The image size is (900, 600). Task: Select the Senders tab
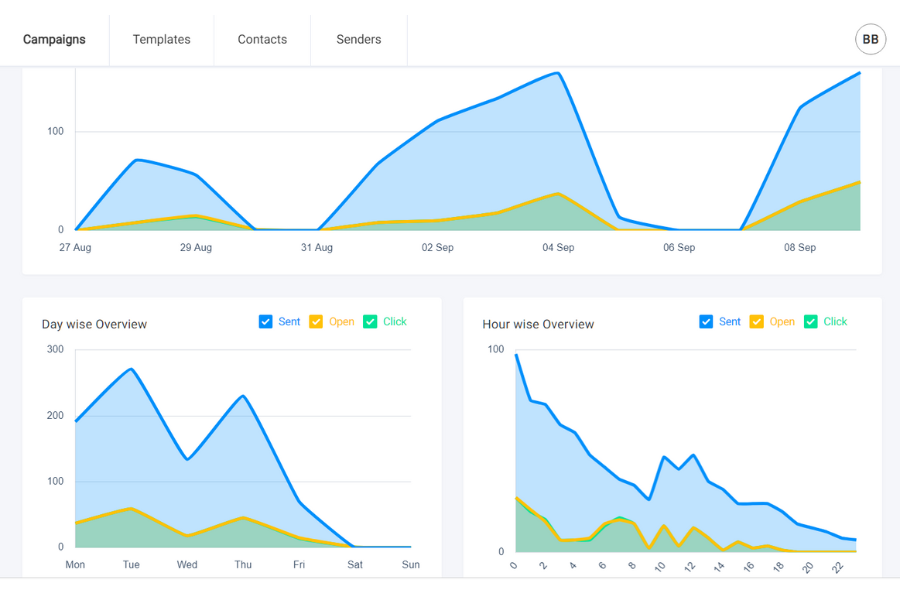pos(358,40)
